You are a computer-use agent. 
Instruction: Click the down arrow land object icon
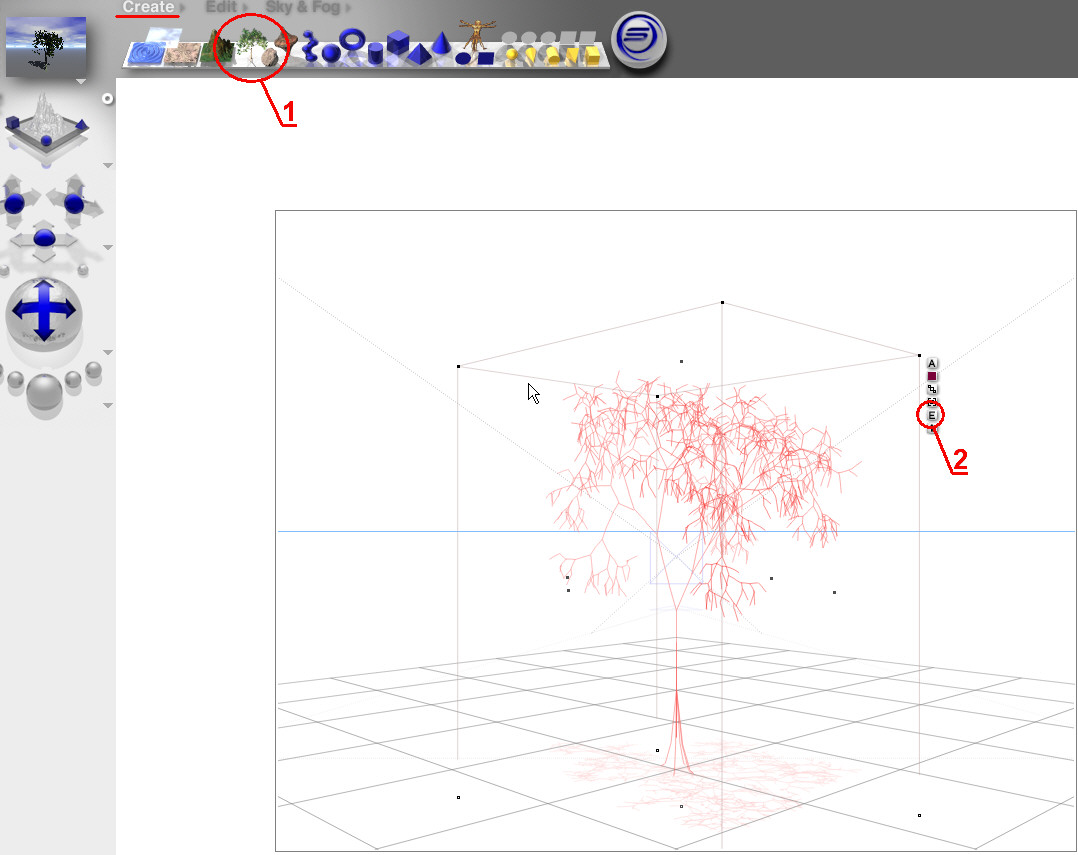[932, 428]
